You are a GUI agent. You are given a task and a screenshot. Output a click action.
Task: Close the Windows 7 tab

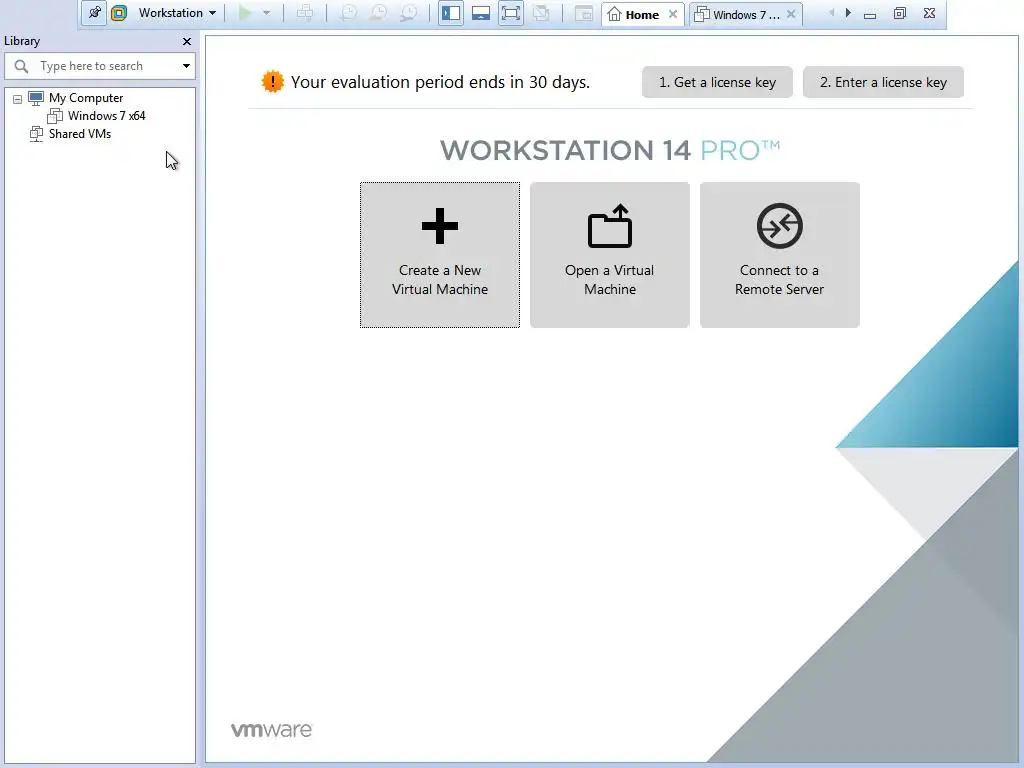pyautogui.click(x=791, y=14)
